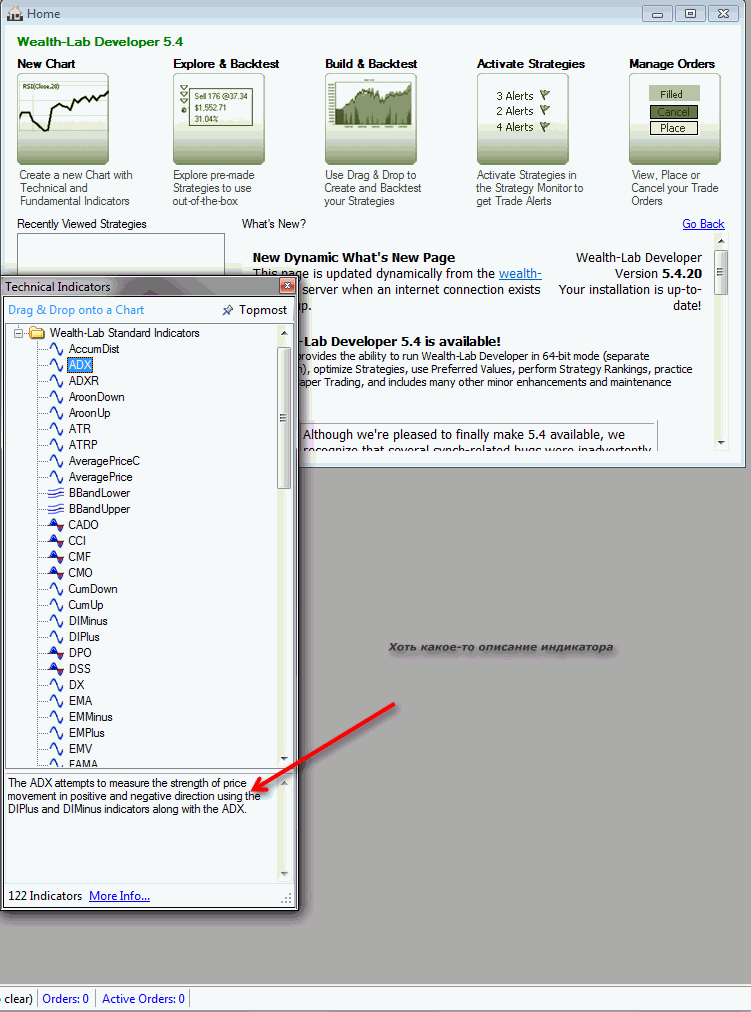
Task: Click the What's New? heading
Action: click(274, 224)
